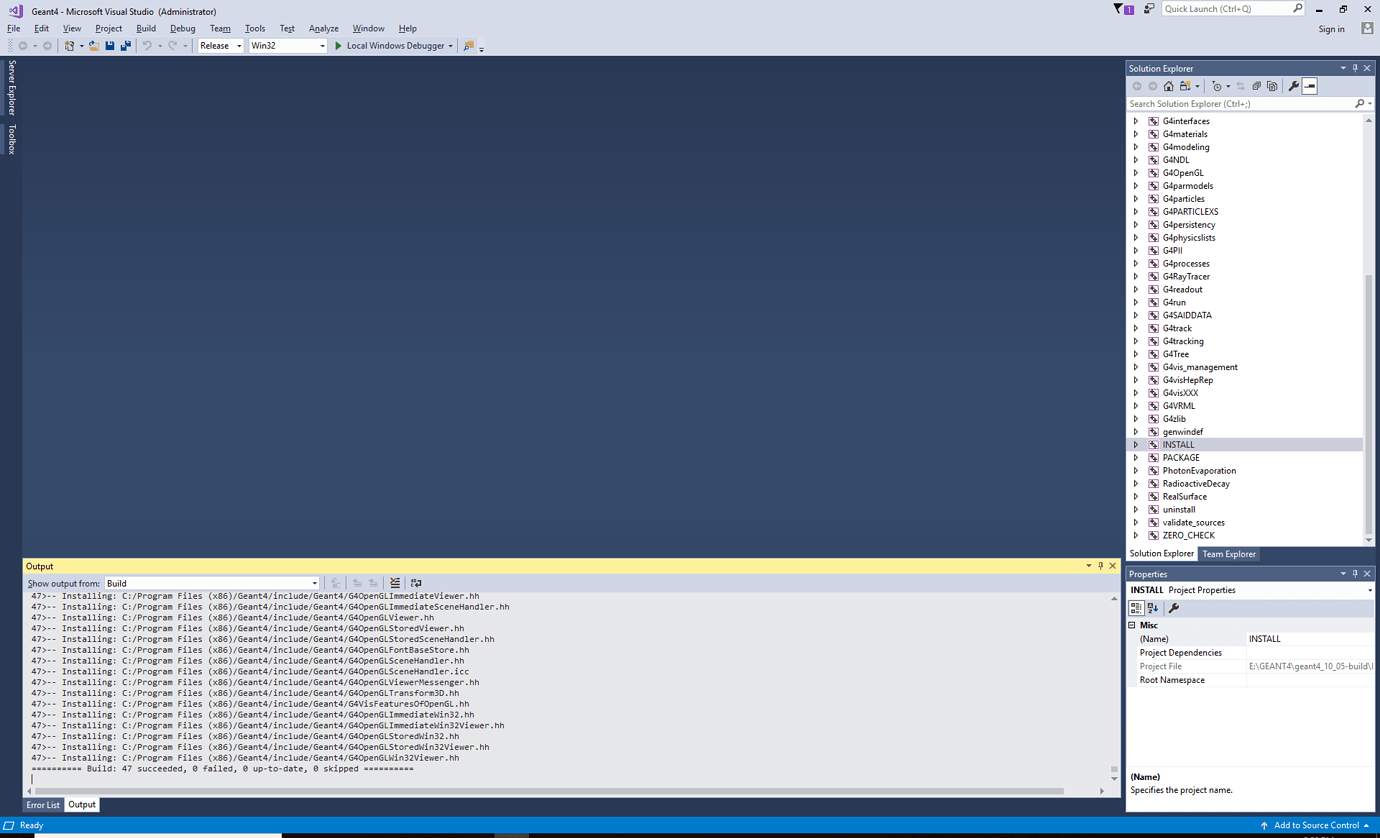
Task: Toggle Preview Selected Items in Solution Explorer
Action: click(1310, 86)
